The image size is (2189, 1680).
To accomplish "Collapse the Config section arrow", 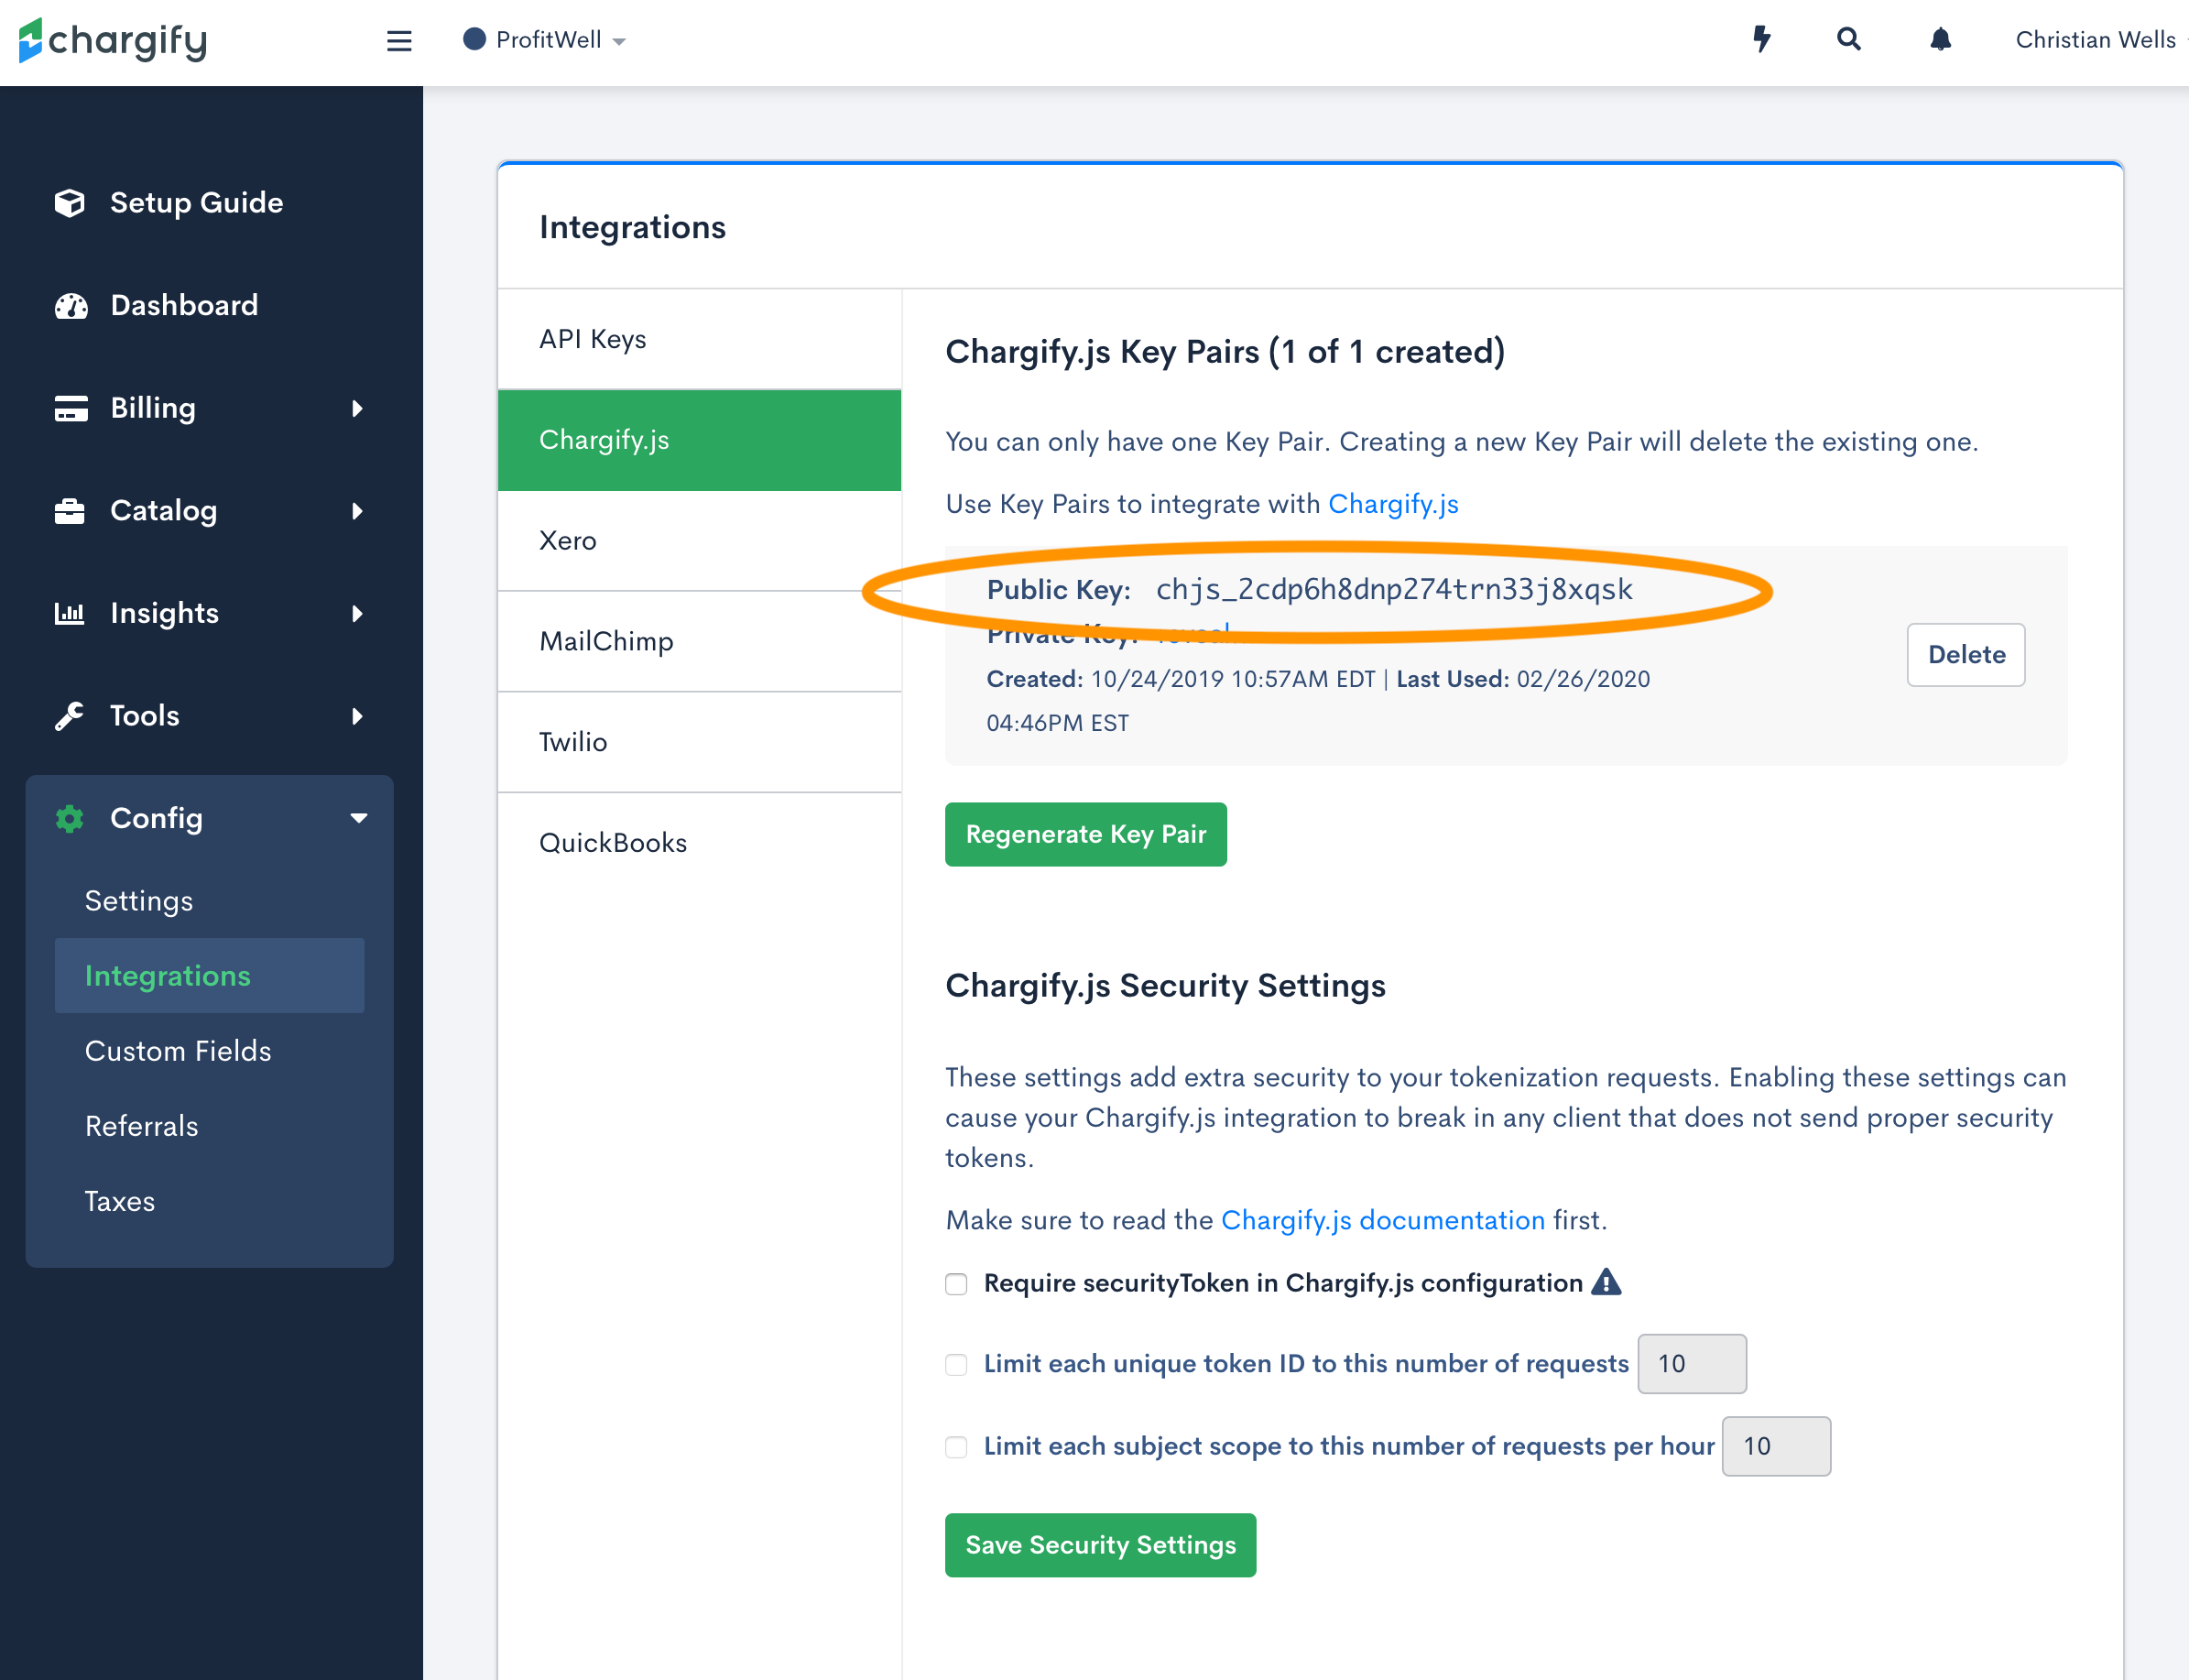I will (x=359, y=818).
